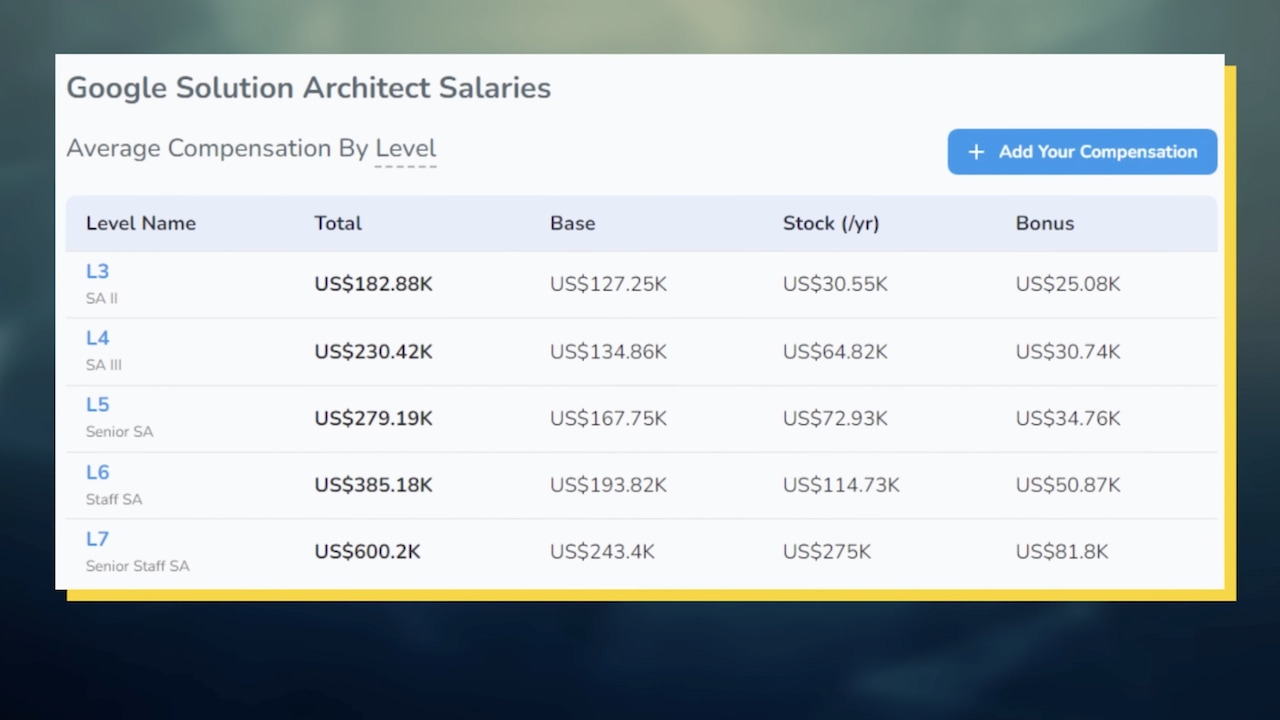The image size is (1280, 720).
Task: Click the plus icon on the compensation button
Action: point(976,152)
